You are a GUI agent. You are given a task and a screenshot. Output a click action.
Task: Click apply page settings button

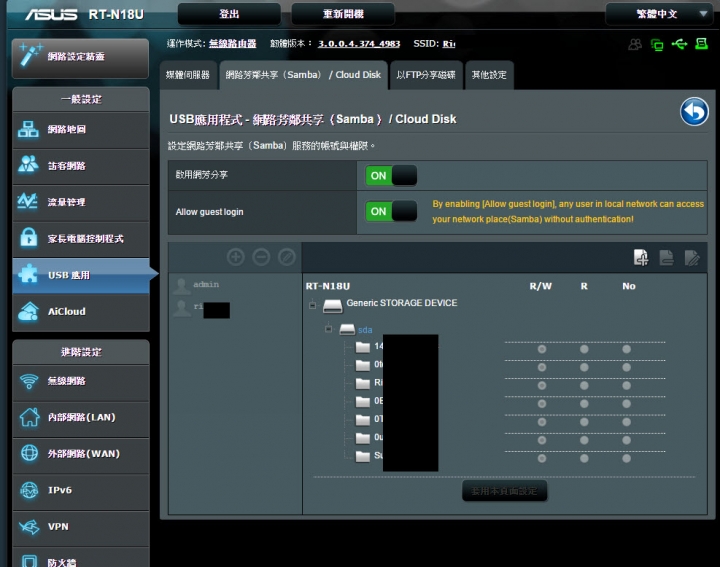click(x=504, y=491)
